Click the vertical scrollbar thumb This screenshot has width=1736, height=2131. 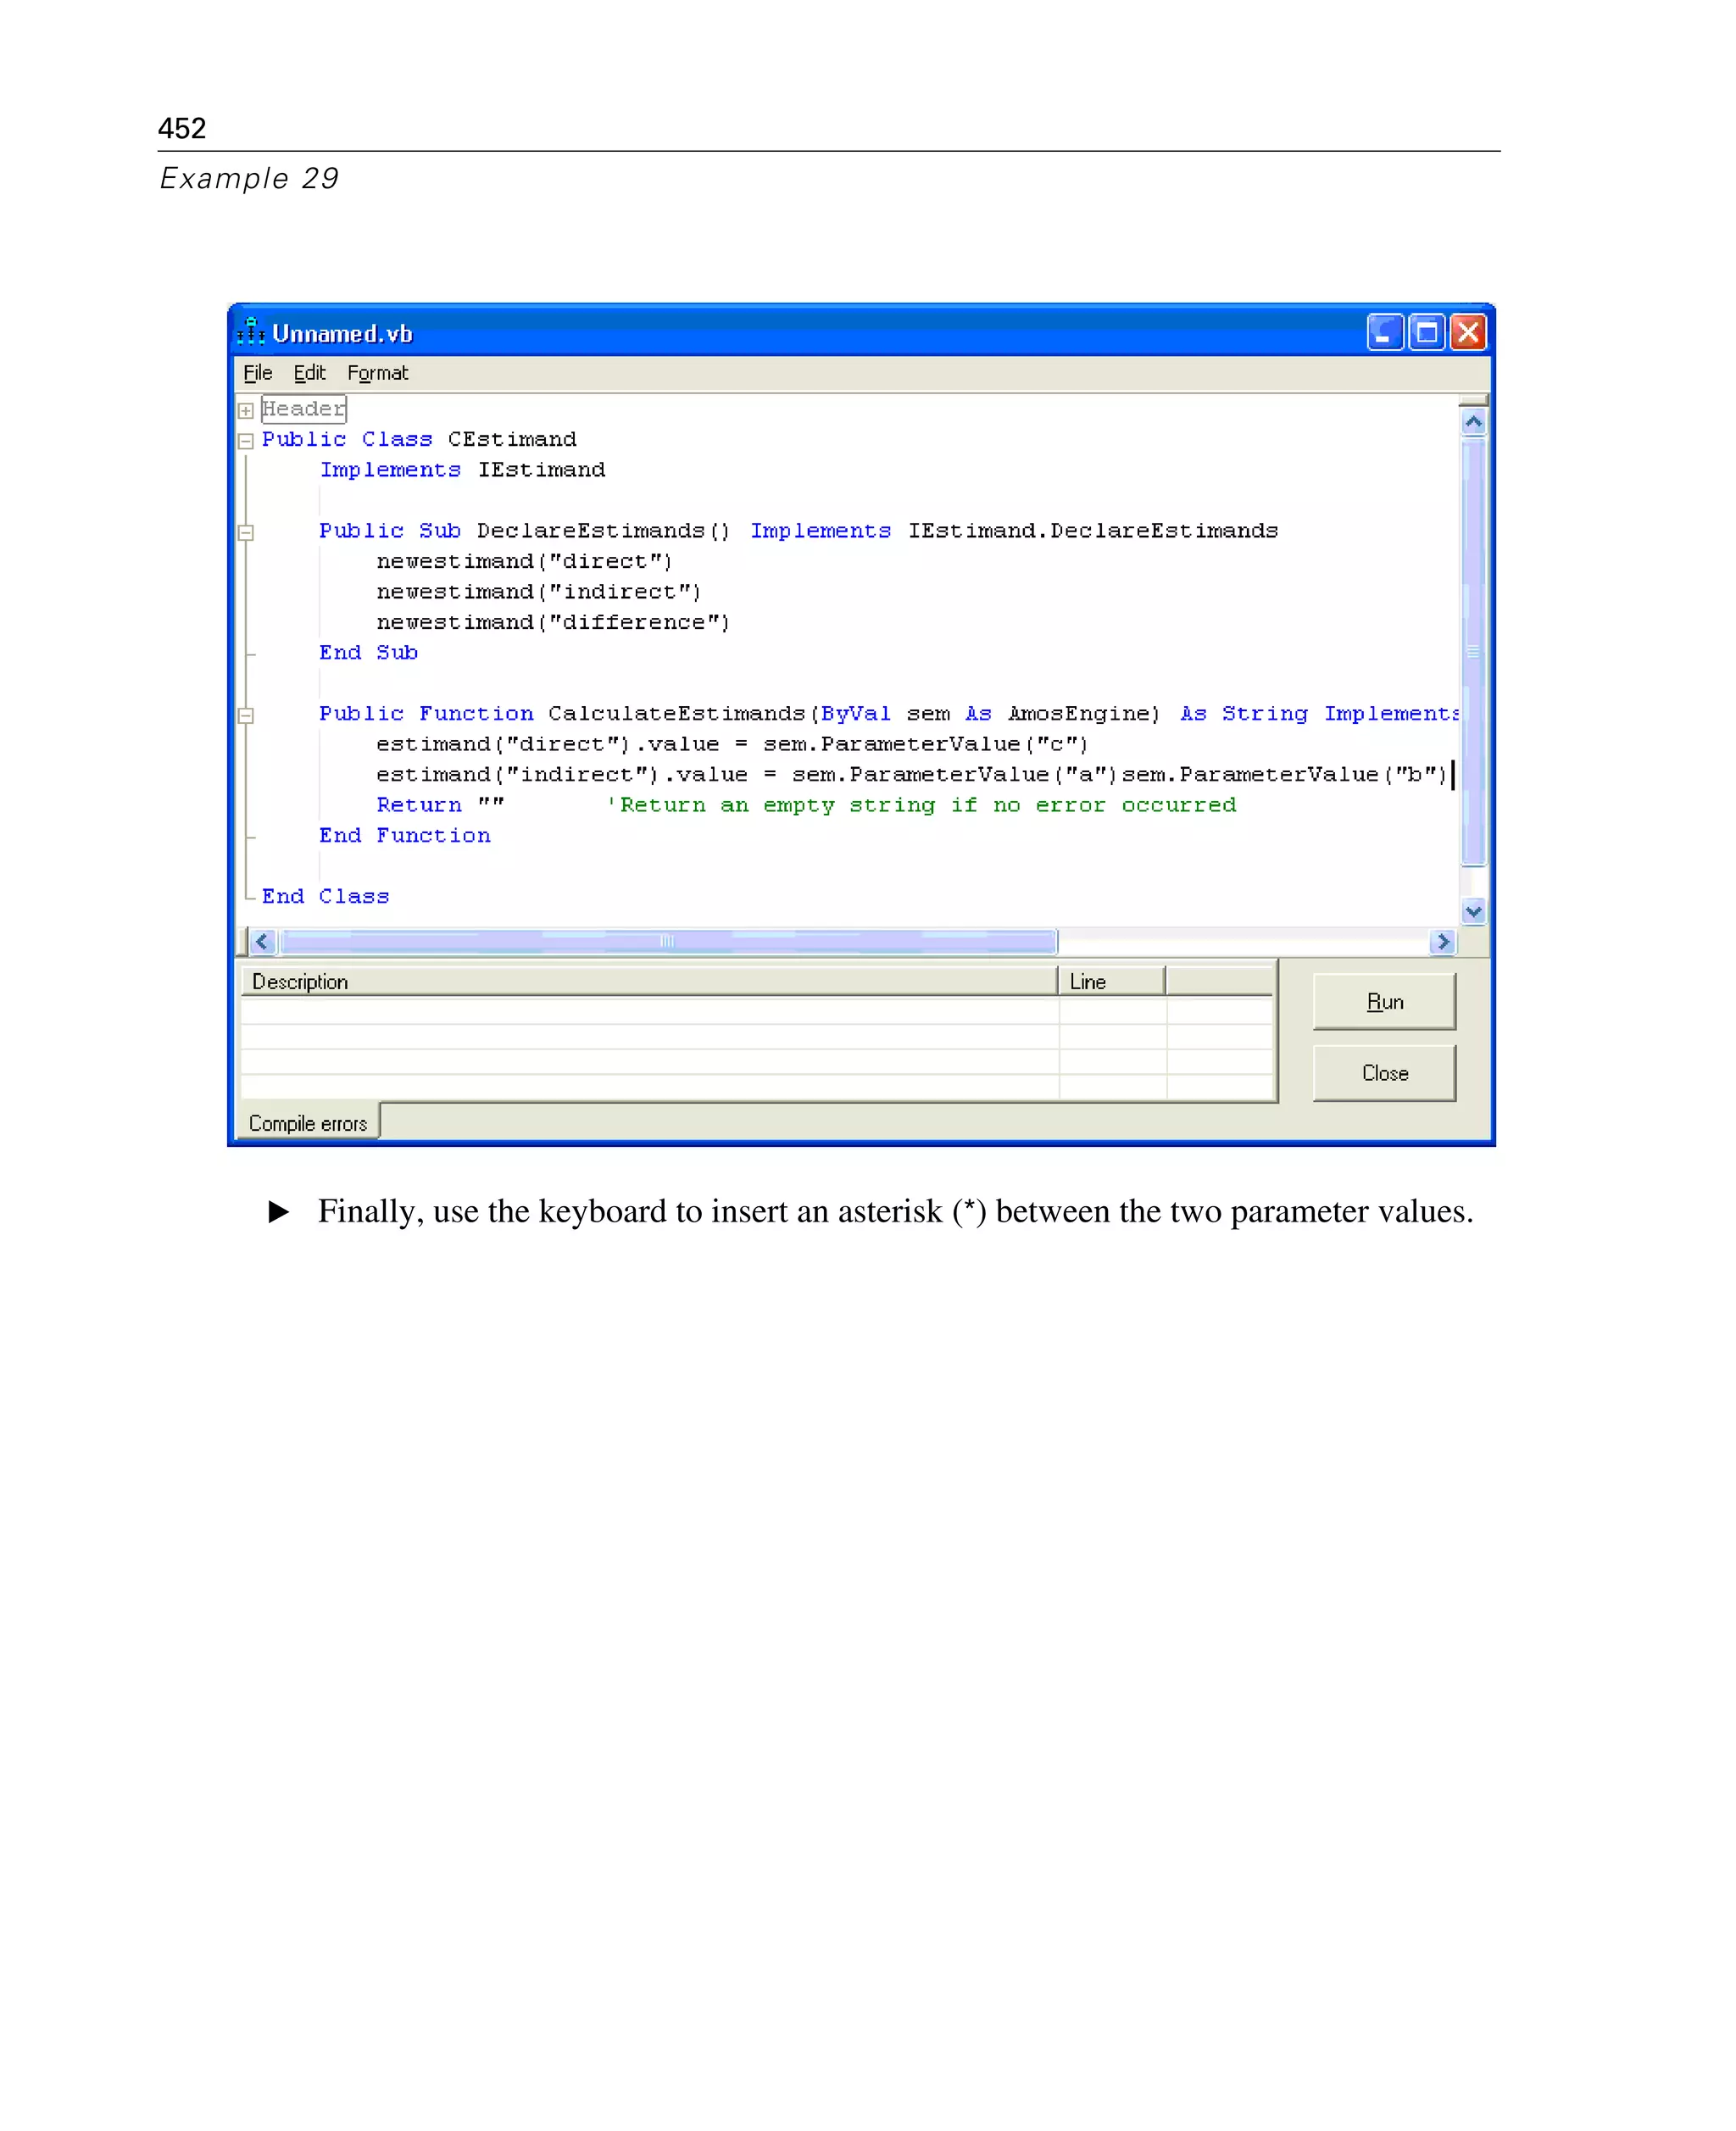tap(1472, 651)
